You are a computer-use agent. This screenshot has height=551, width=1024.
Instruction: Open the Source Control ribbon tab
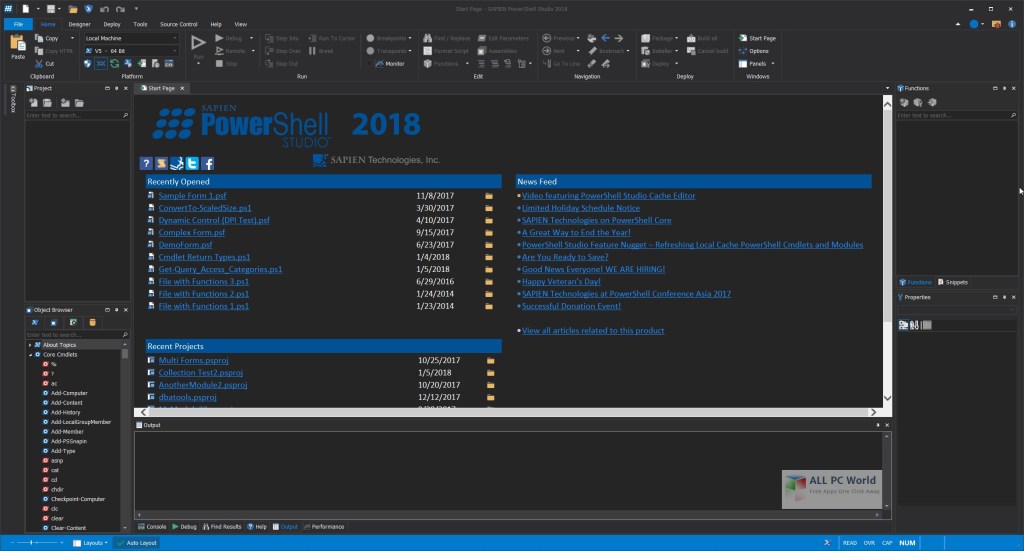(178, 24)
